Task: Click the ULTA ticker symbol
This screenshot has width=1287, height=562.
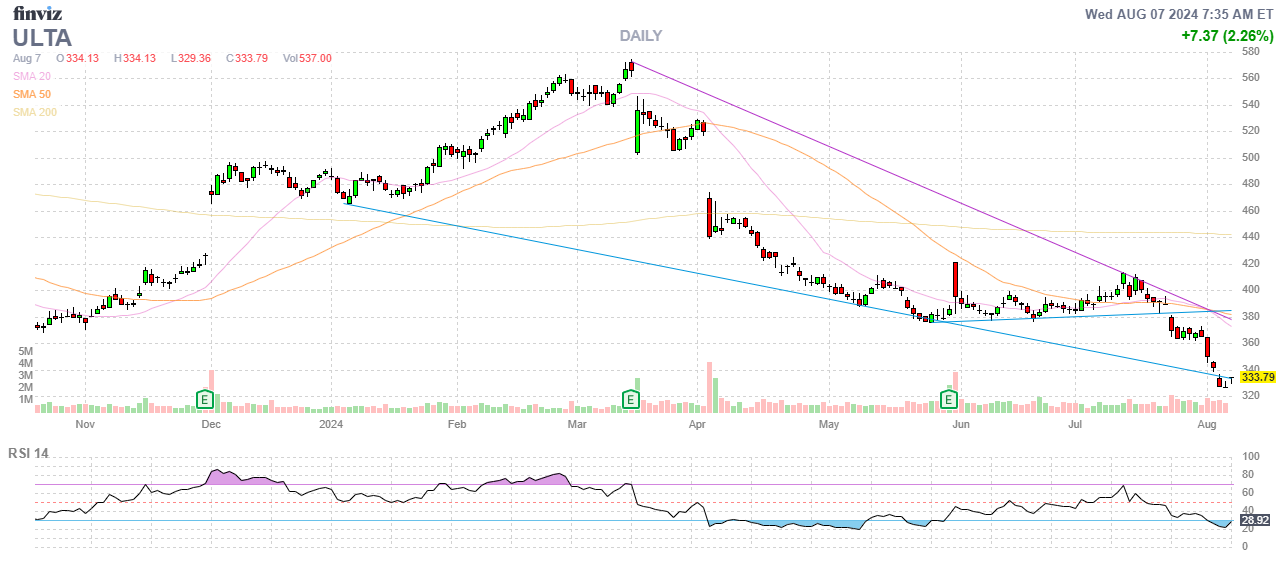Action: pyautogui.click(x=42, y=38)
